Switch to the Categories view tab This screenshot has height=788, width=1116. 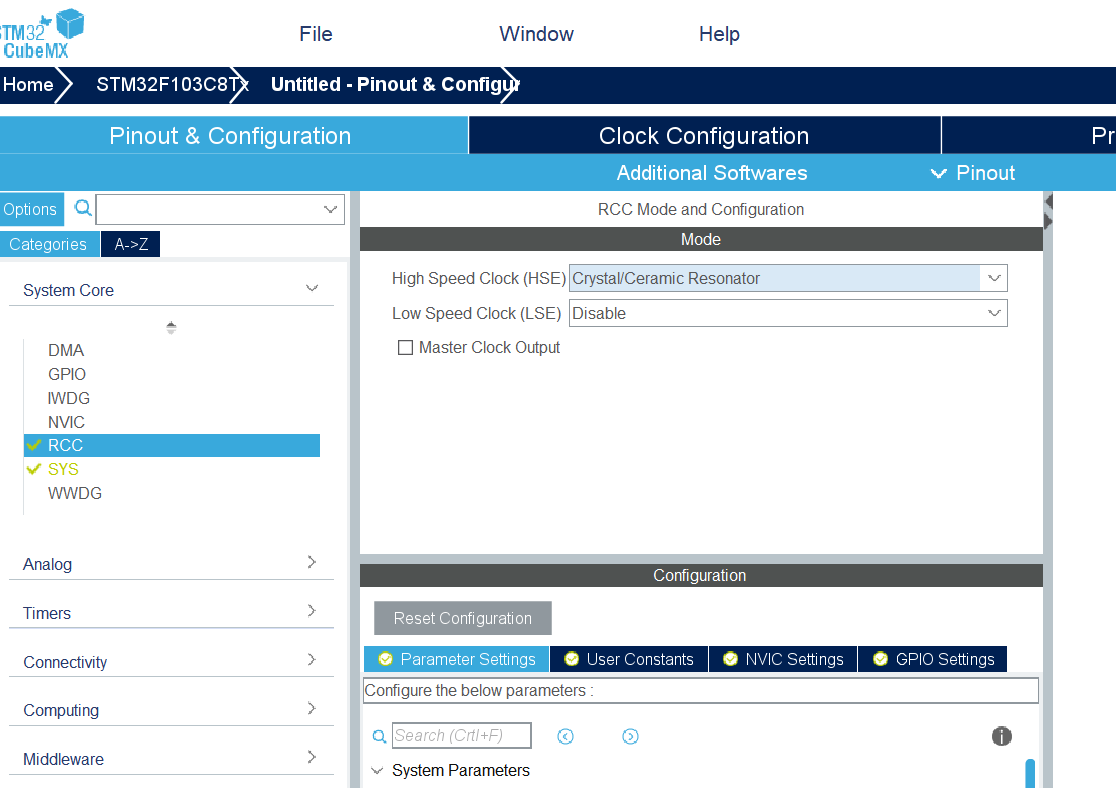click(x=48, y=244)
